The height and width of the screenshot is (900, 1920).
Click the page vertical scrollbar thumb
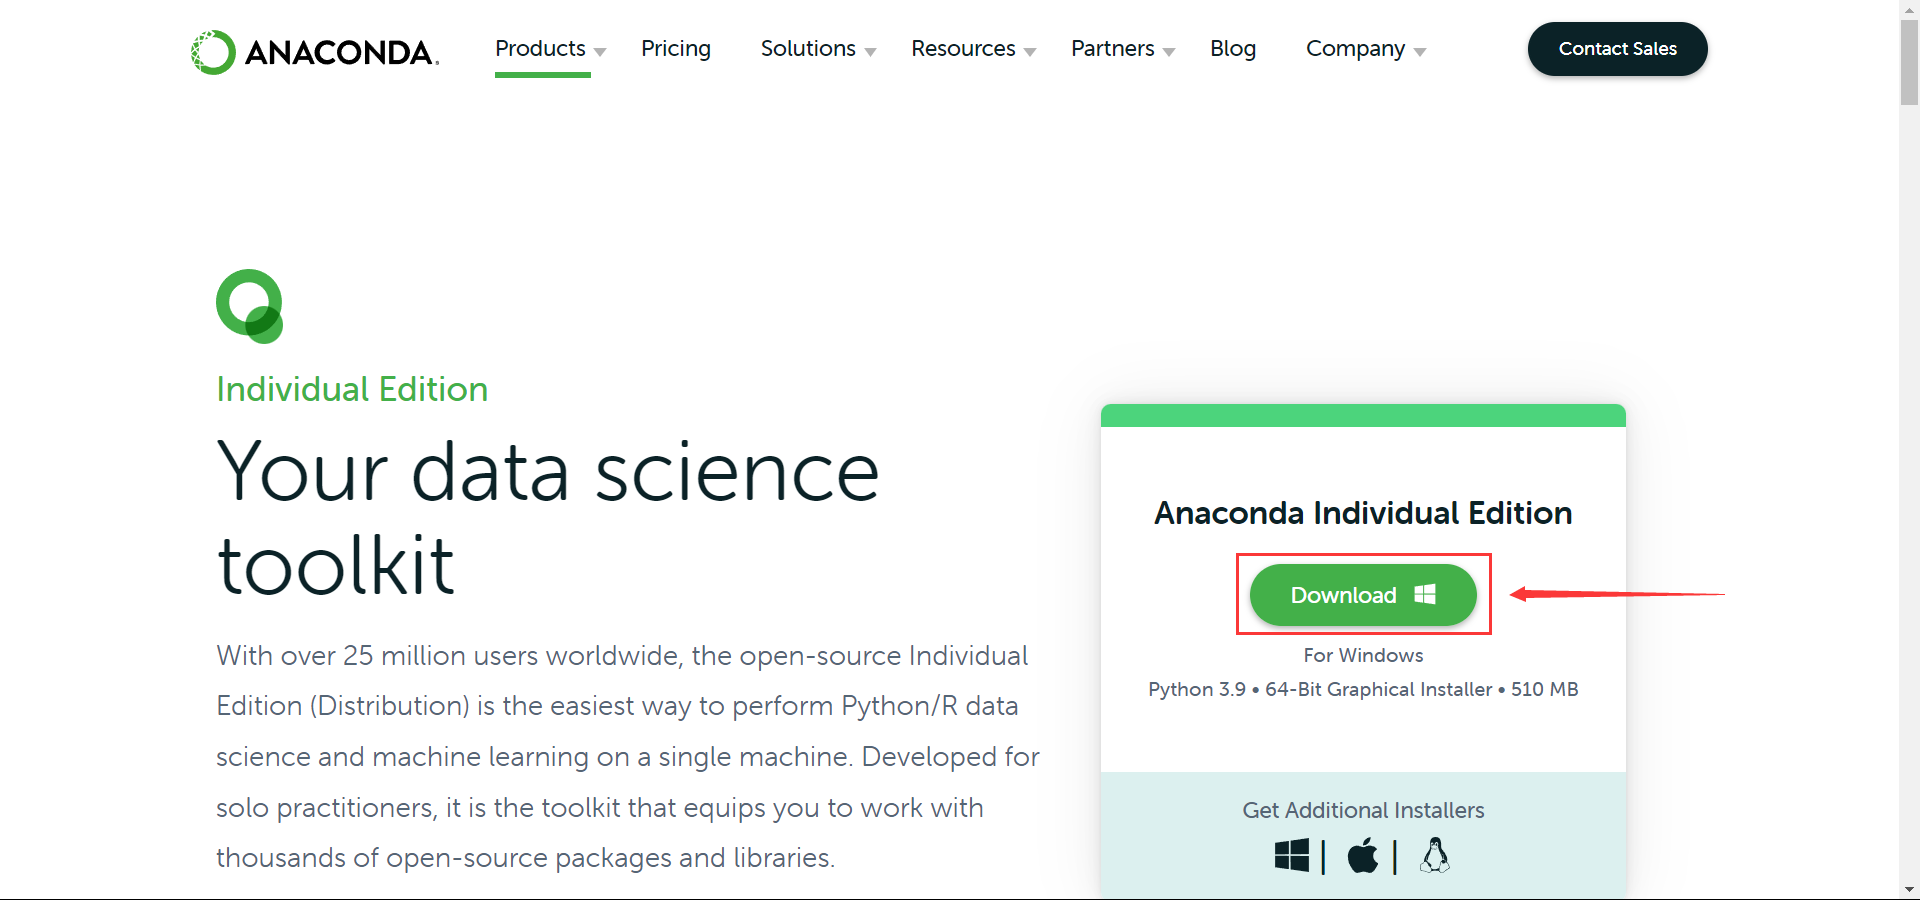pyautogui.click(x=1909, y=60)
